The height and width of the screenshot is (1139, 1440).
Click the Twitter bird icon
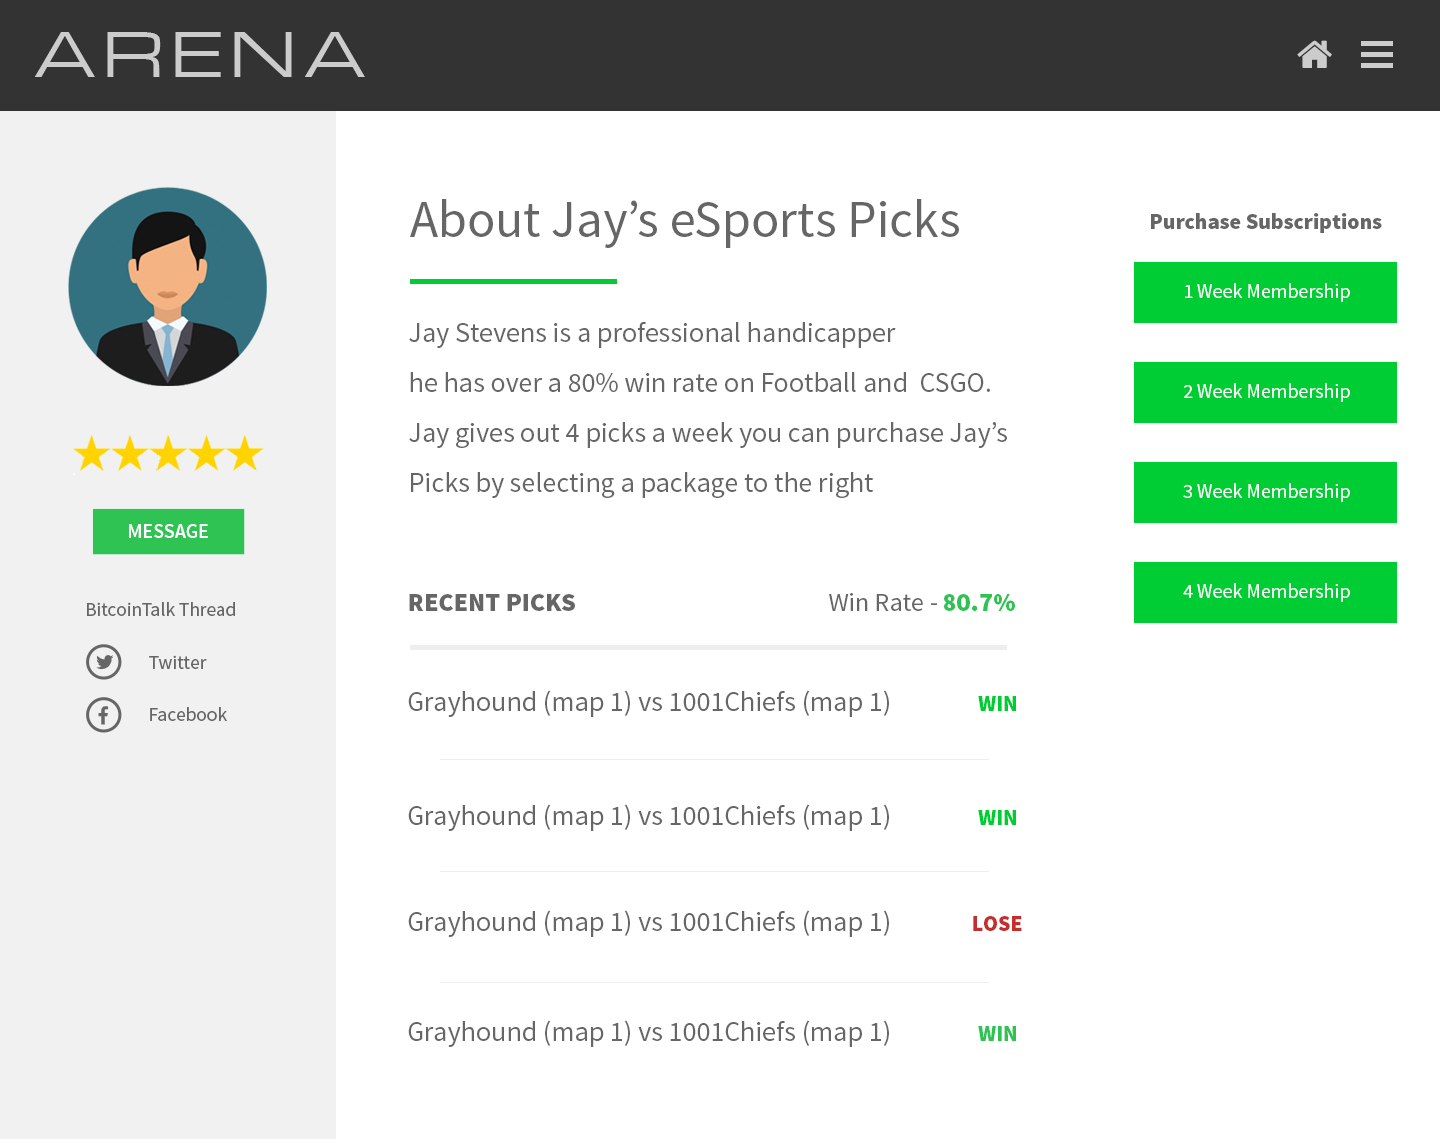[x=104, y=662]
